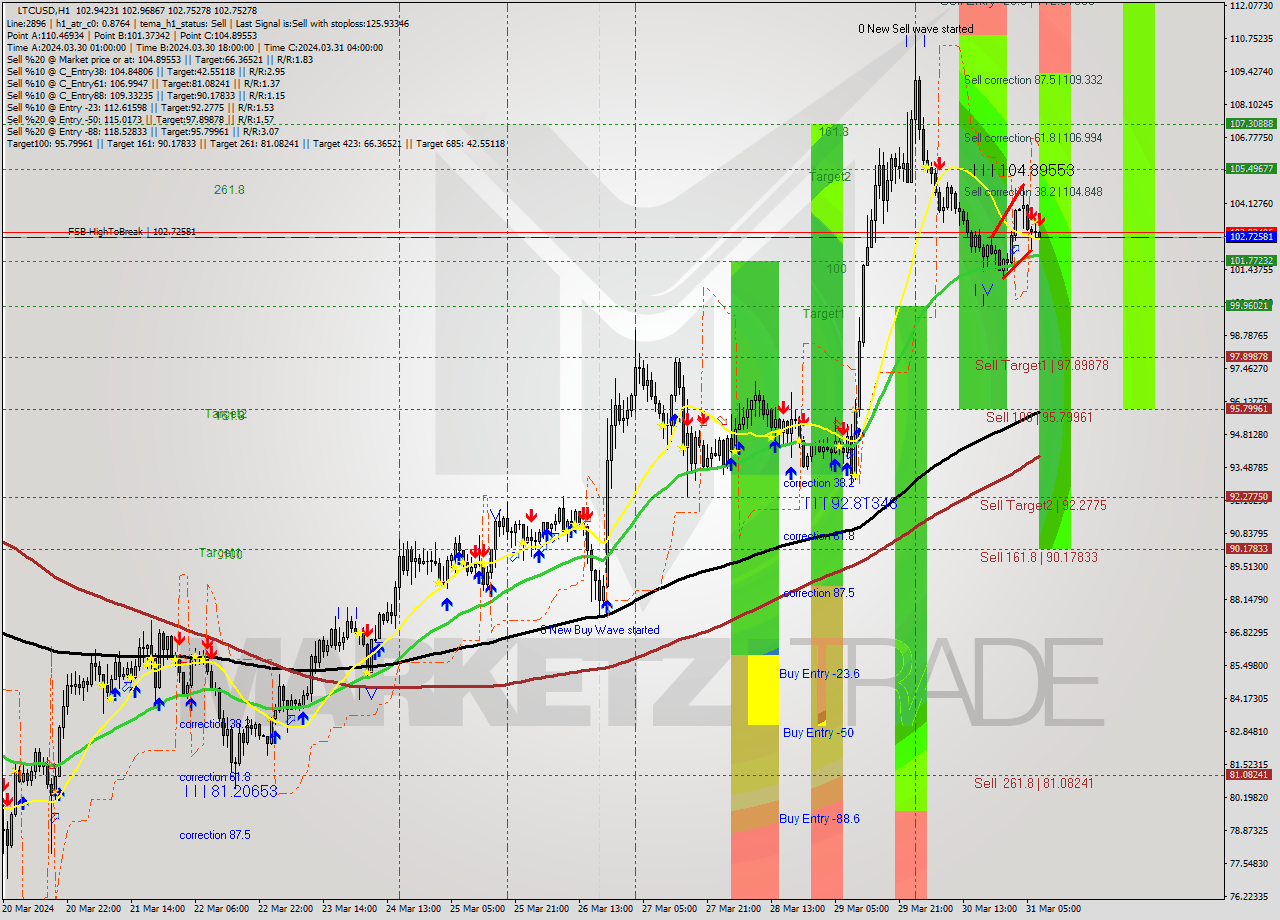Select the 'Buy Entry -23.6' label

click(819, 674)
